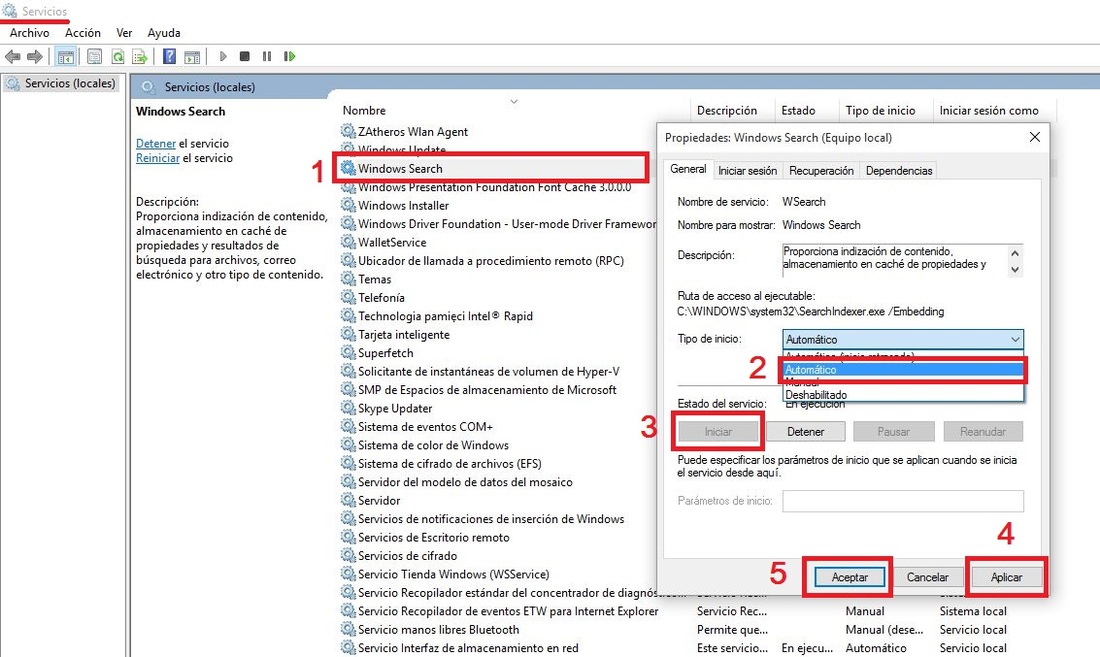Open the Archivo menu

tap(29, 32)
